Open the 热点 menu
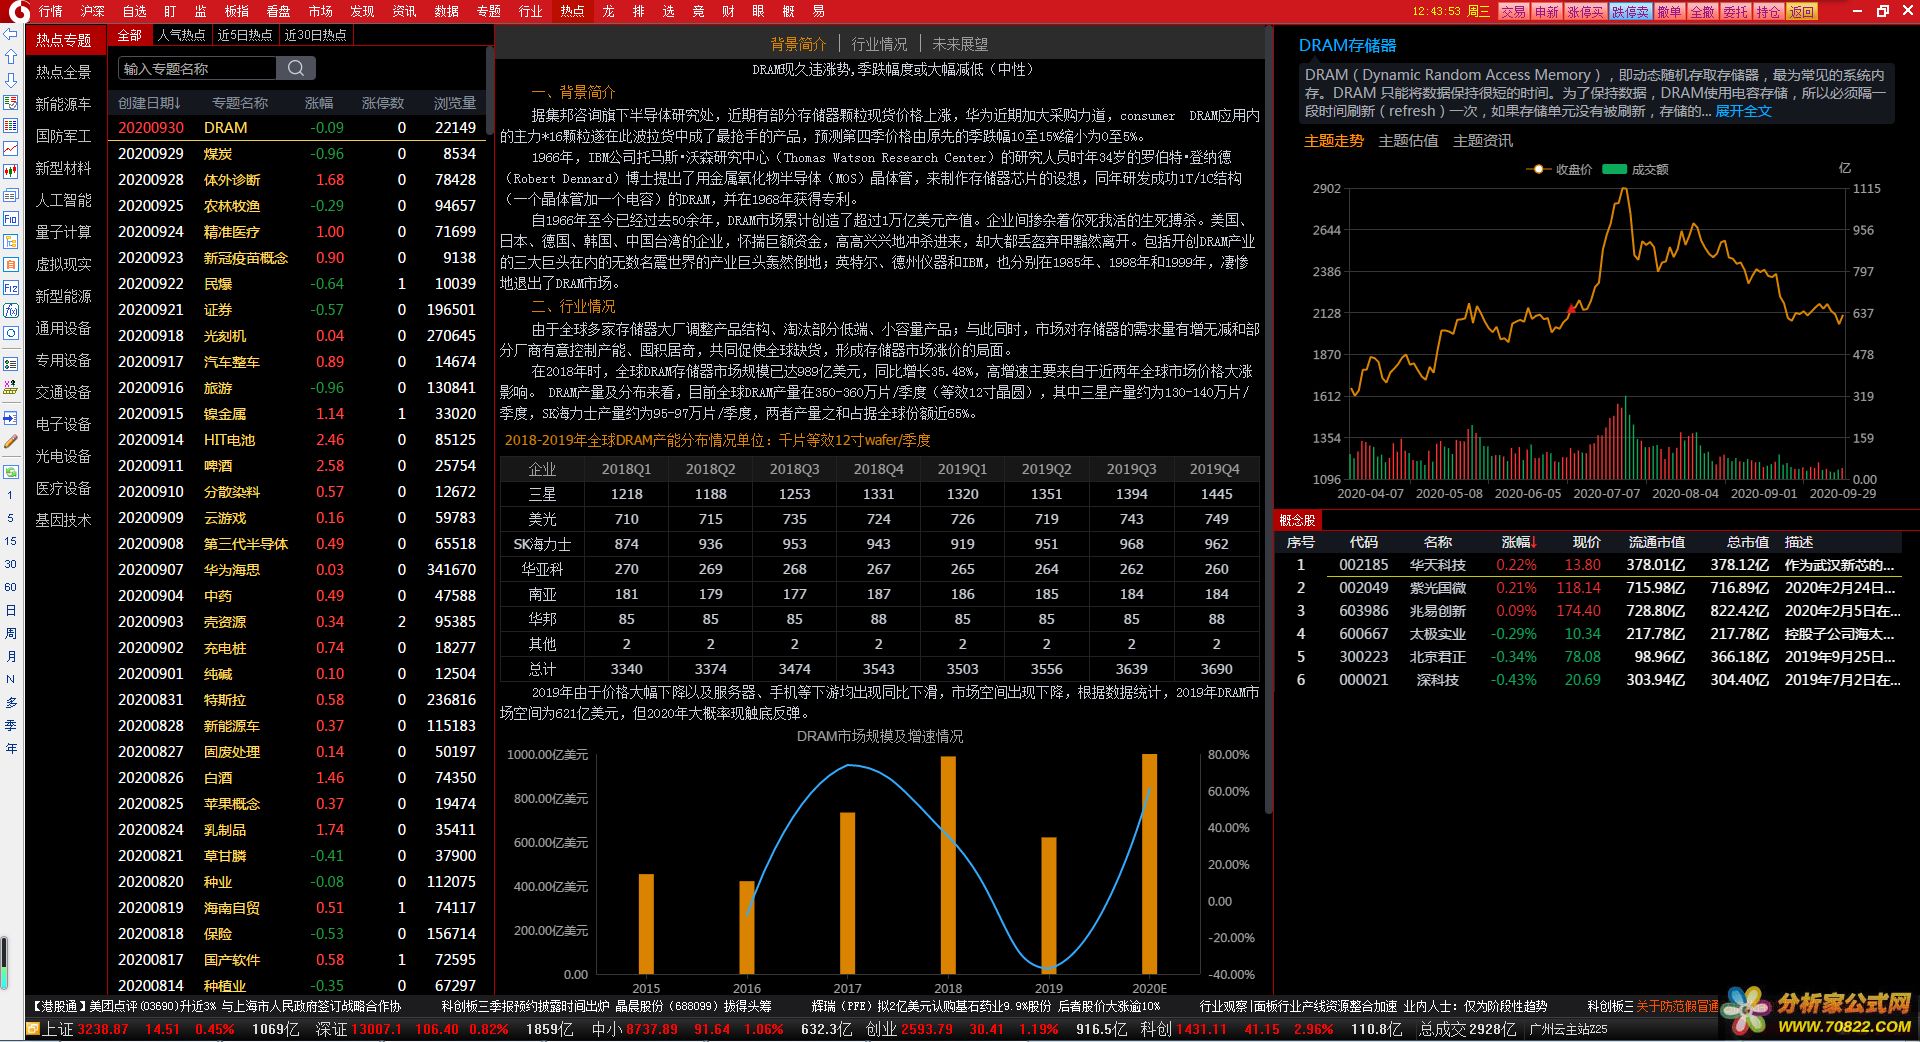Viewport: 1920px width, 1042px height. [572, 11]
